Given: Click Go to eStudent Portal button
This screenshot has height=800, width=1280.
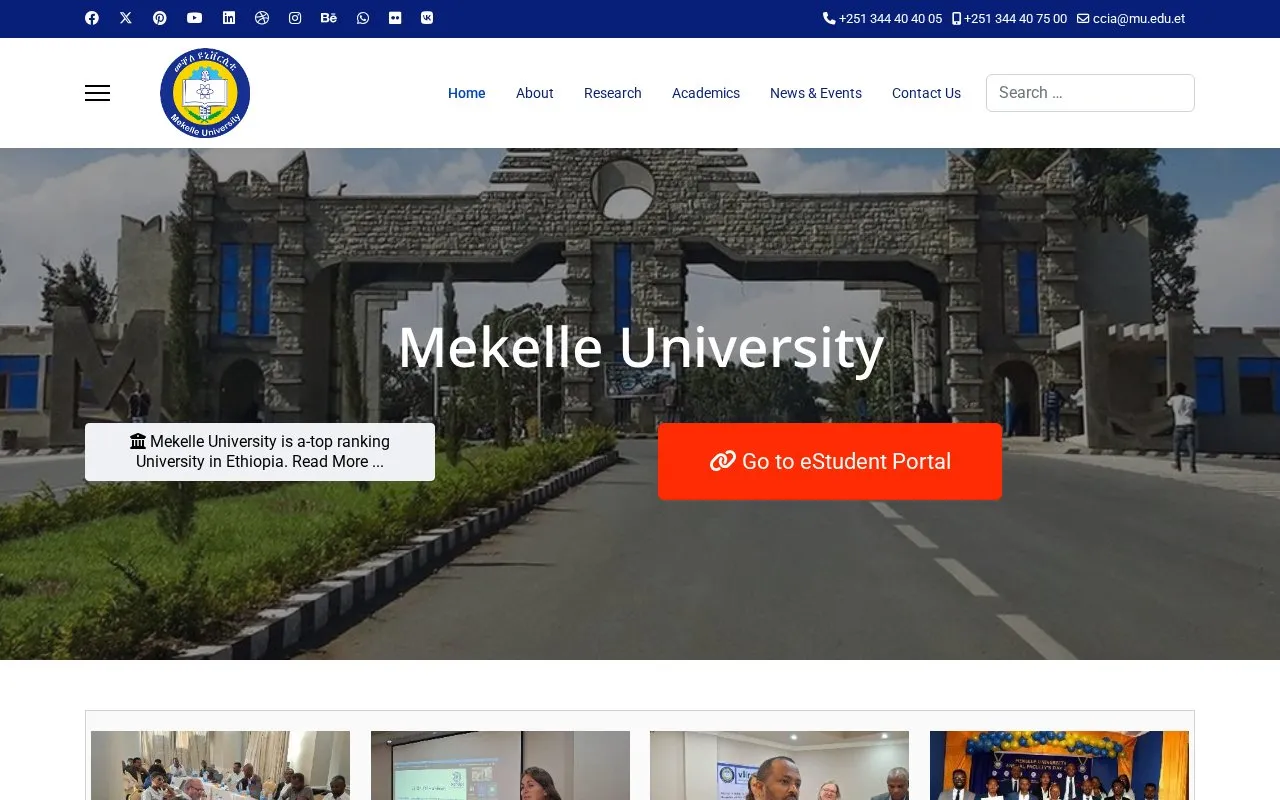Looking at the screenshot, I should 830,461.
